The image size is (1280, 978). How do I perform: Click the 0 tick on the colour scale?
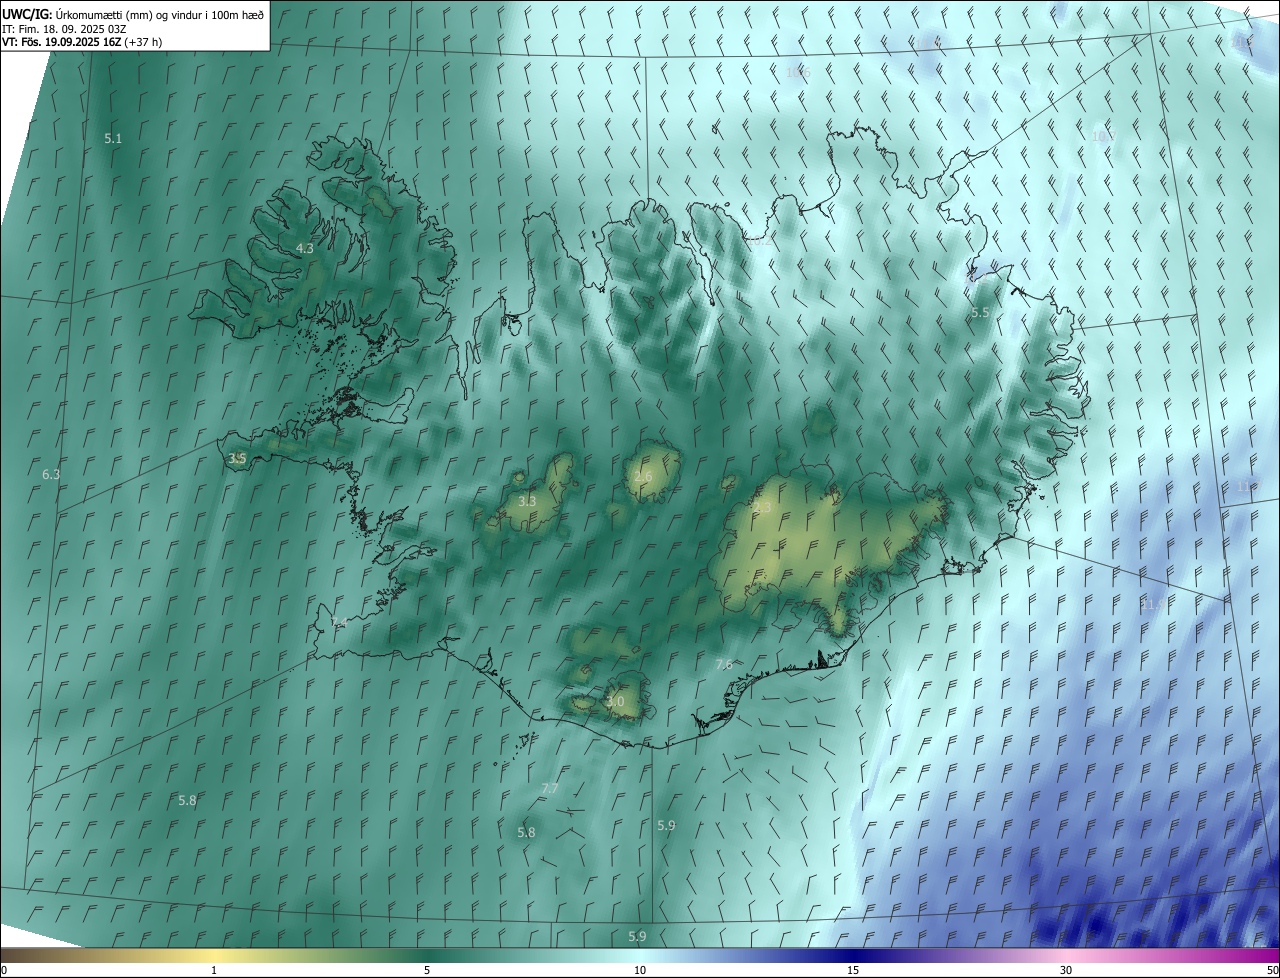[4, 970]
